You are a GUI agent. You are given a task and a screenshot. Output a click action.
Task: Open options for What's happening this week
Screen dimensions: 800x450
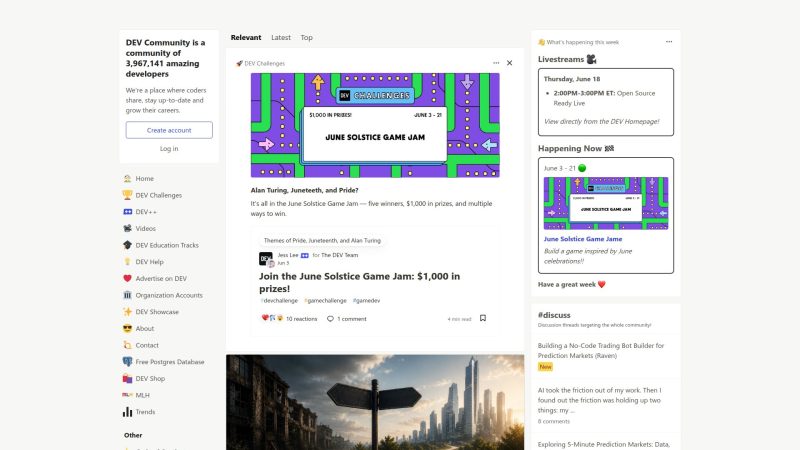click(x=669, y=42)
